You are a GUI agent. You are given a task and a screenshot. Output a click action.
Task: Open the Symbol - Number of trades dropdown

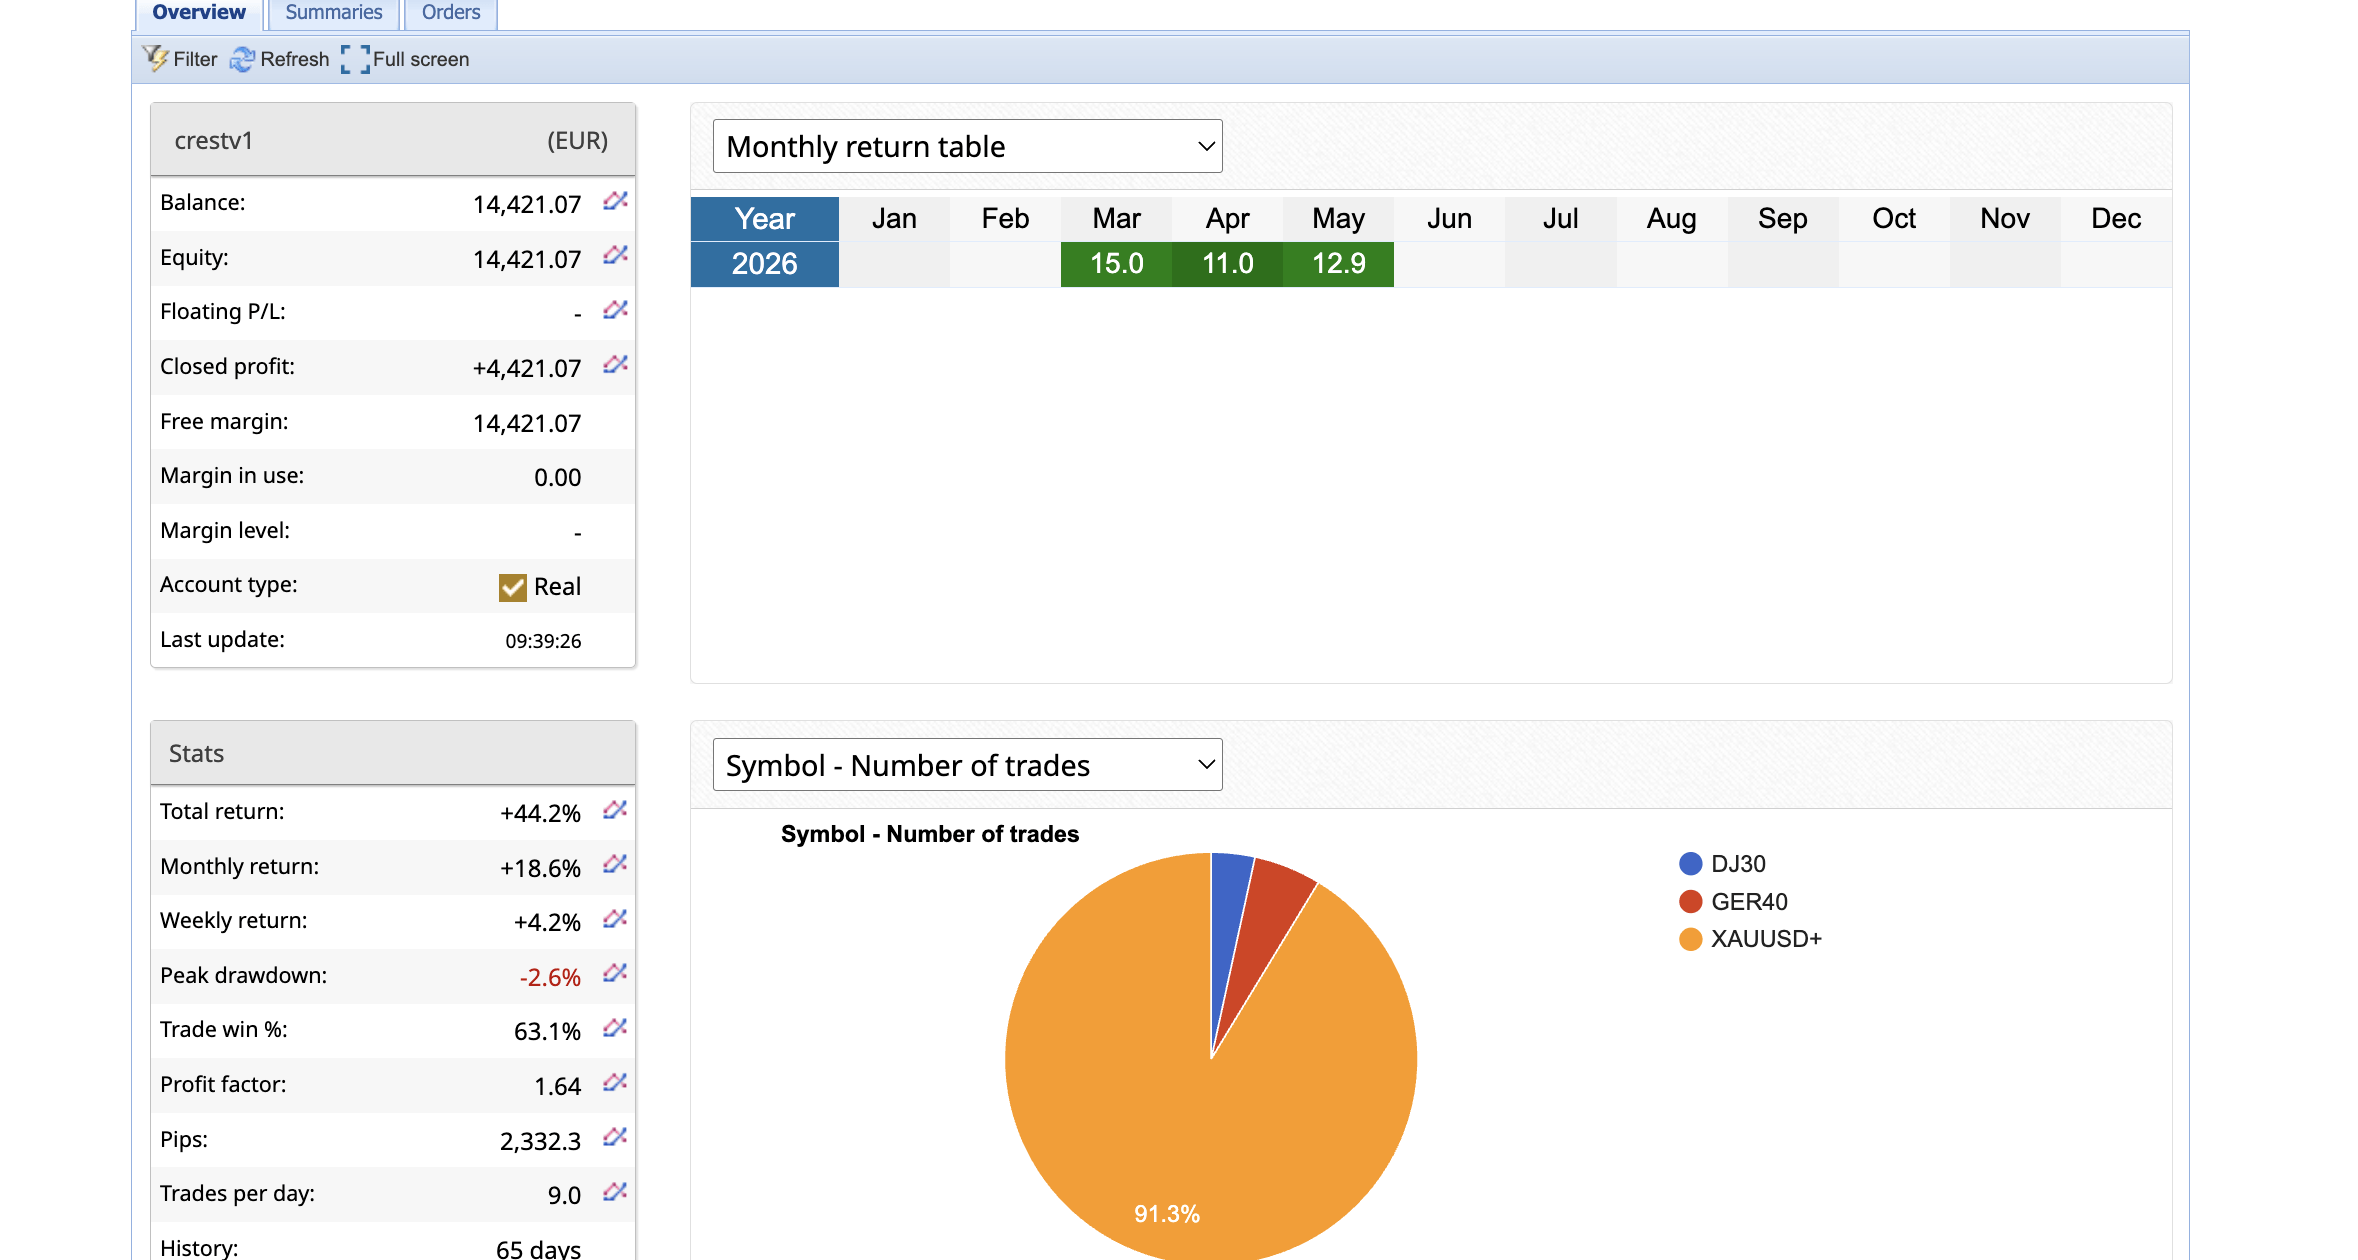click(x=967, y=765)
